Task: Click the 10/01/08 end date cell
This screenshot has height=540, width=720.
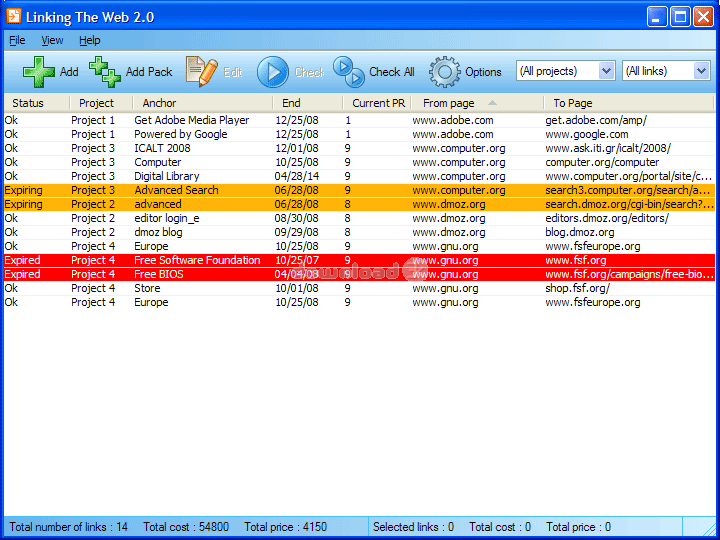Action: [297, 288]
